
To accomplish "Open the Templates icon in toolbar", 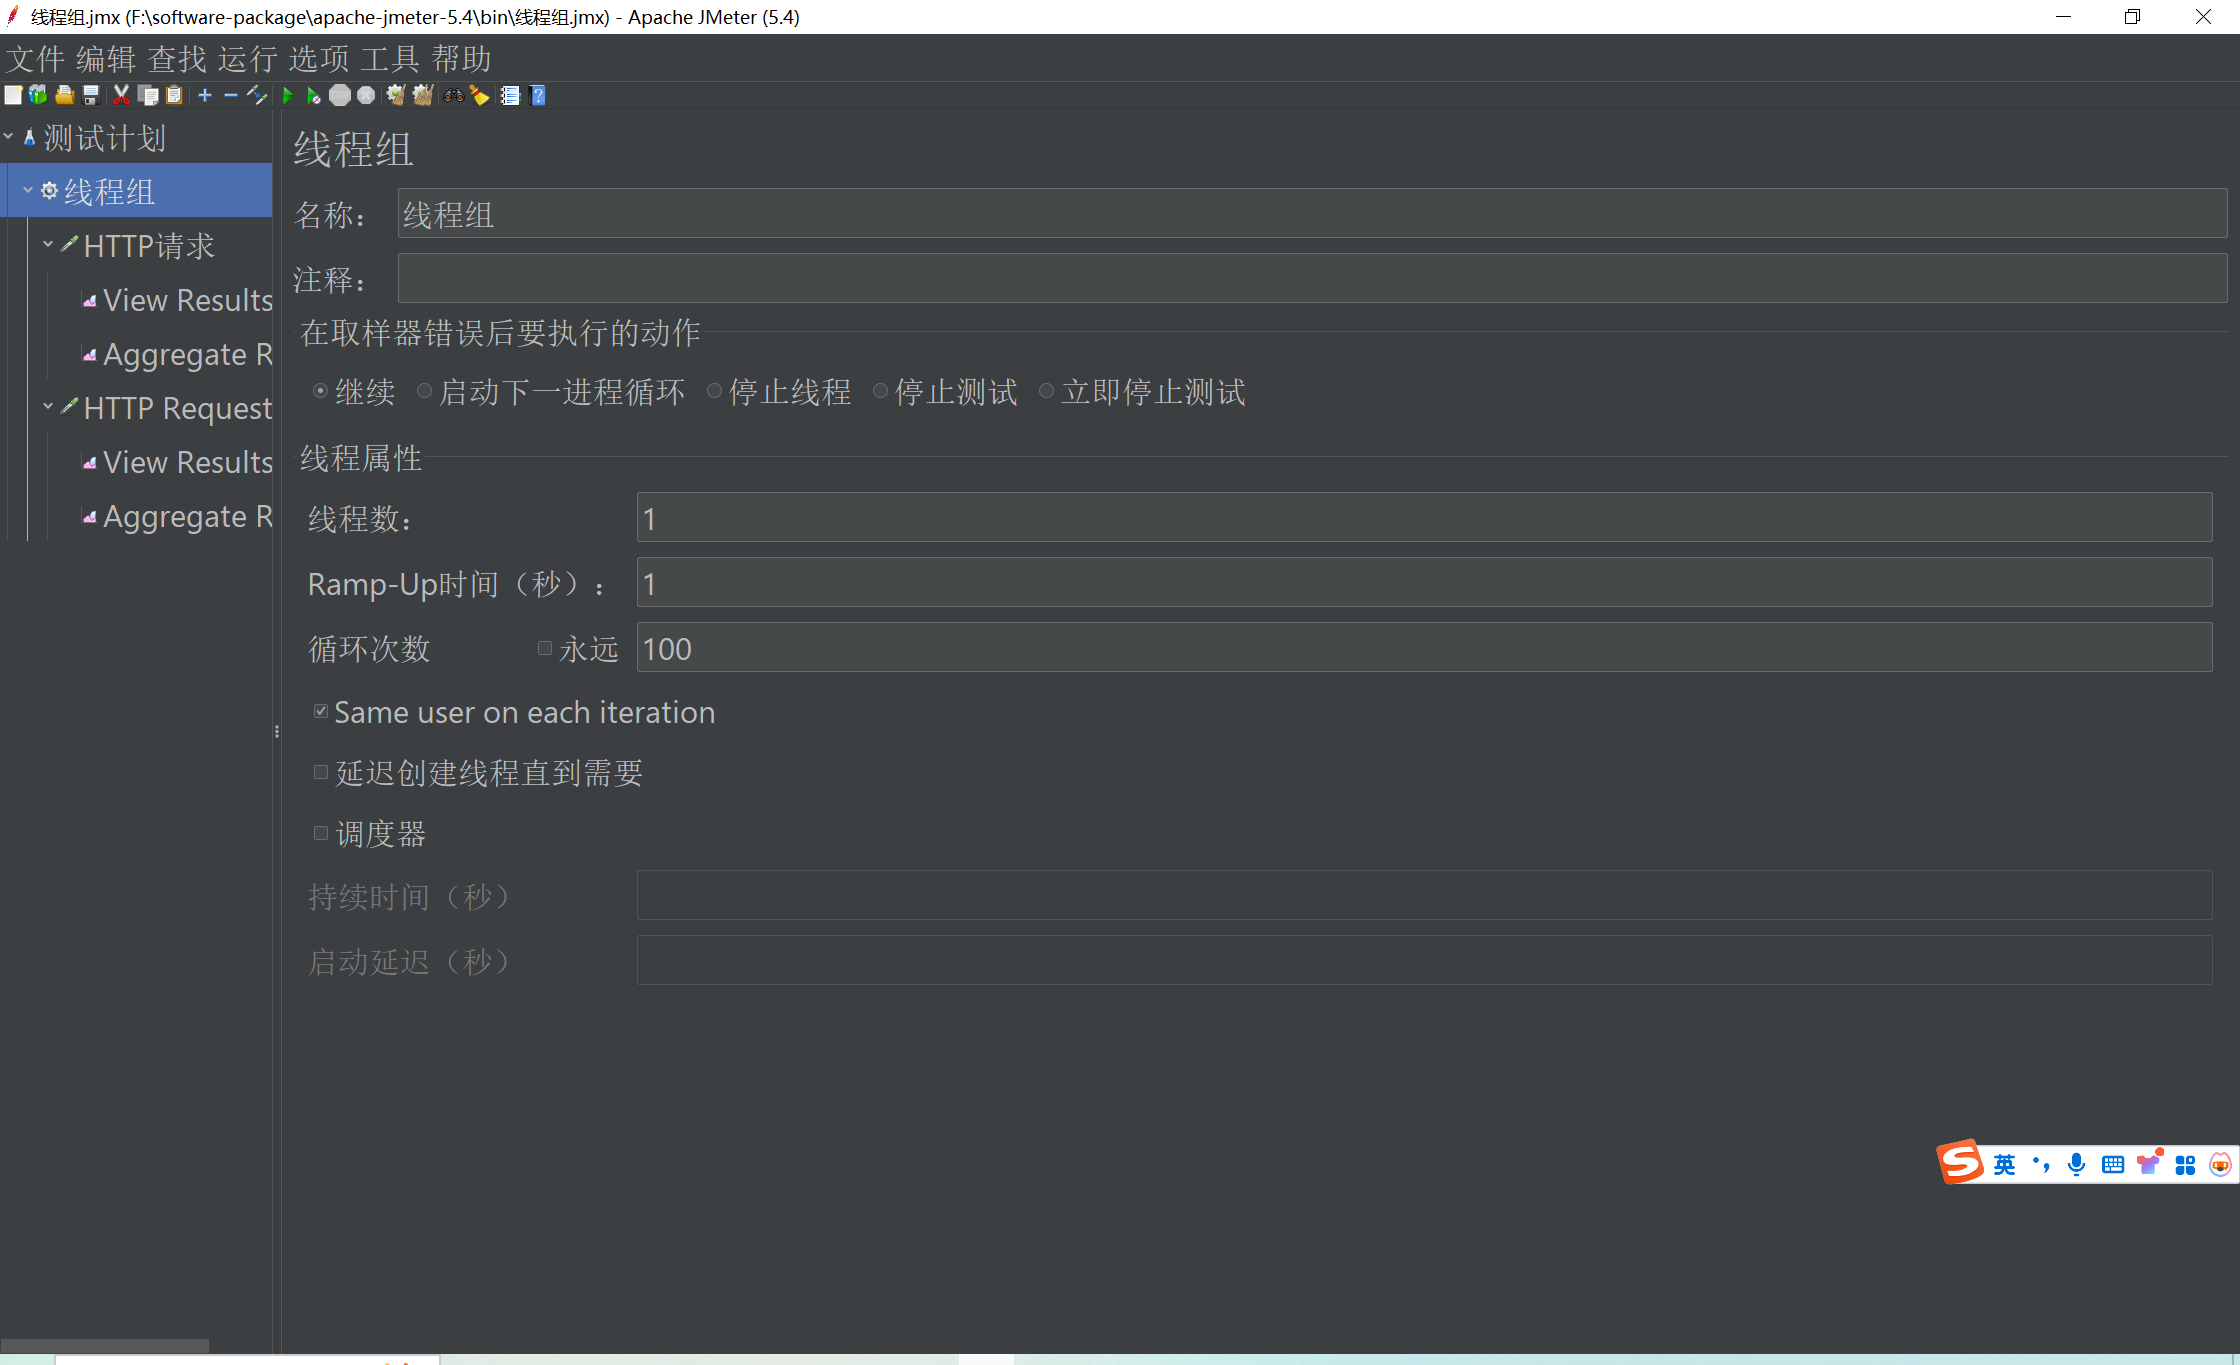I will point(38,95).
